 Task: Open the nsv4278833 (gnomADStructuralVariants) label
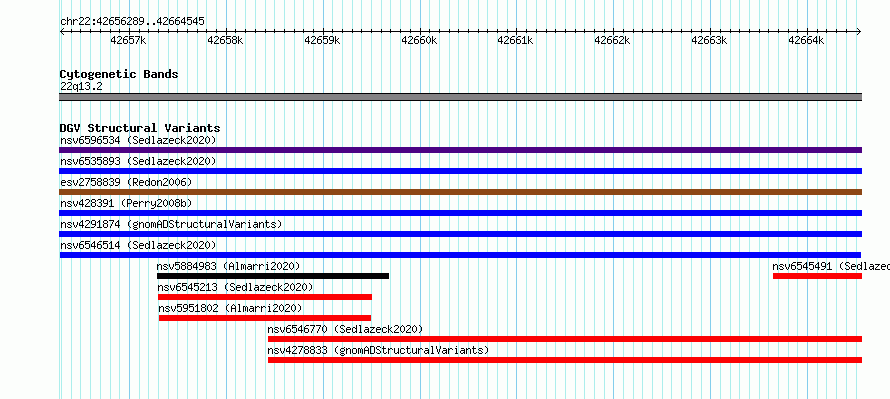click(x=378, y=350)
